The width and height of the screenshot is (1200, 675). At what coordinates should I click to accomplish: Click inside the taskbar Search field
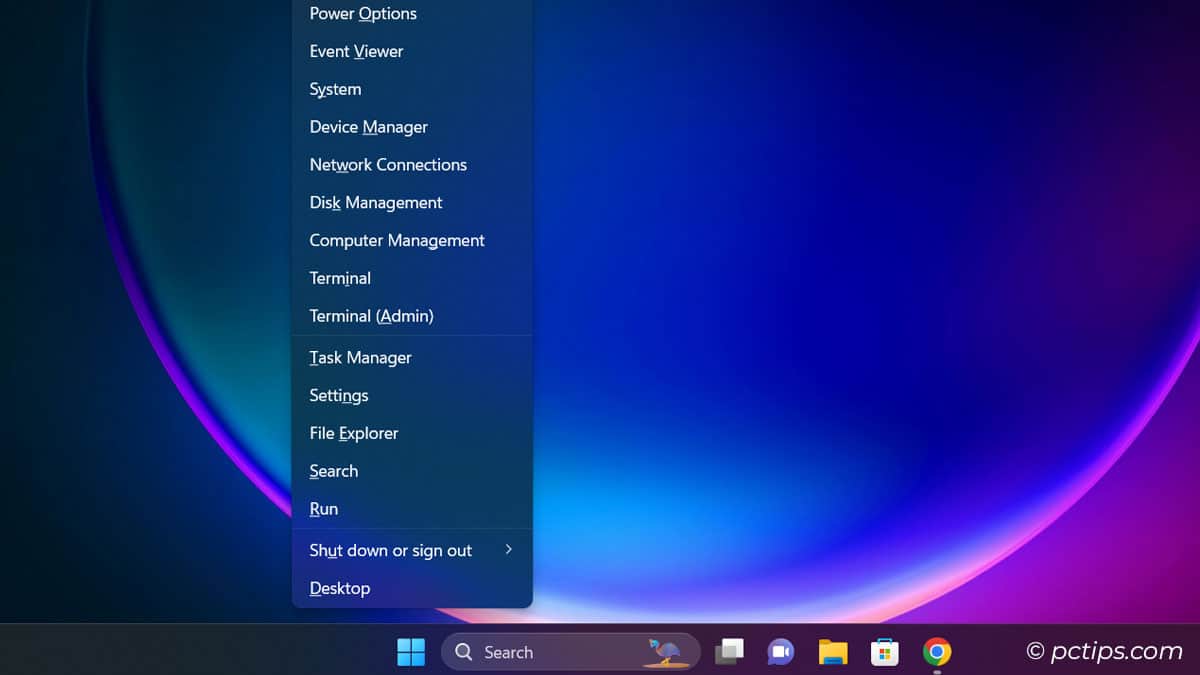coord(540,651)
